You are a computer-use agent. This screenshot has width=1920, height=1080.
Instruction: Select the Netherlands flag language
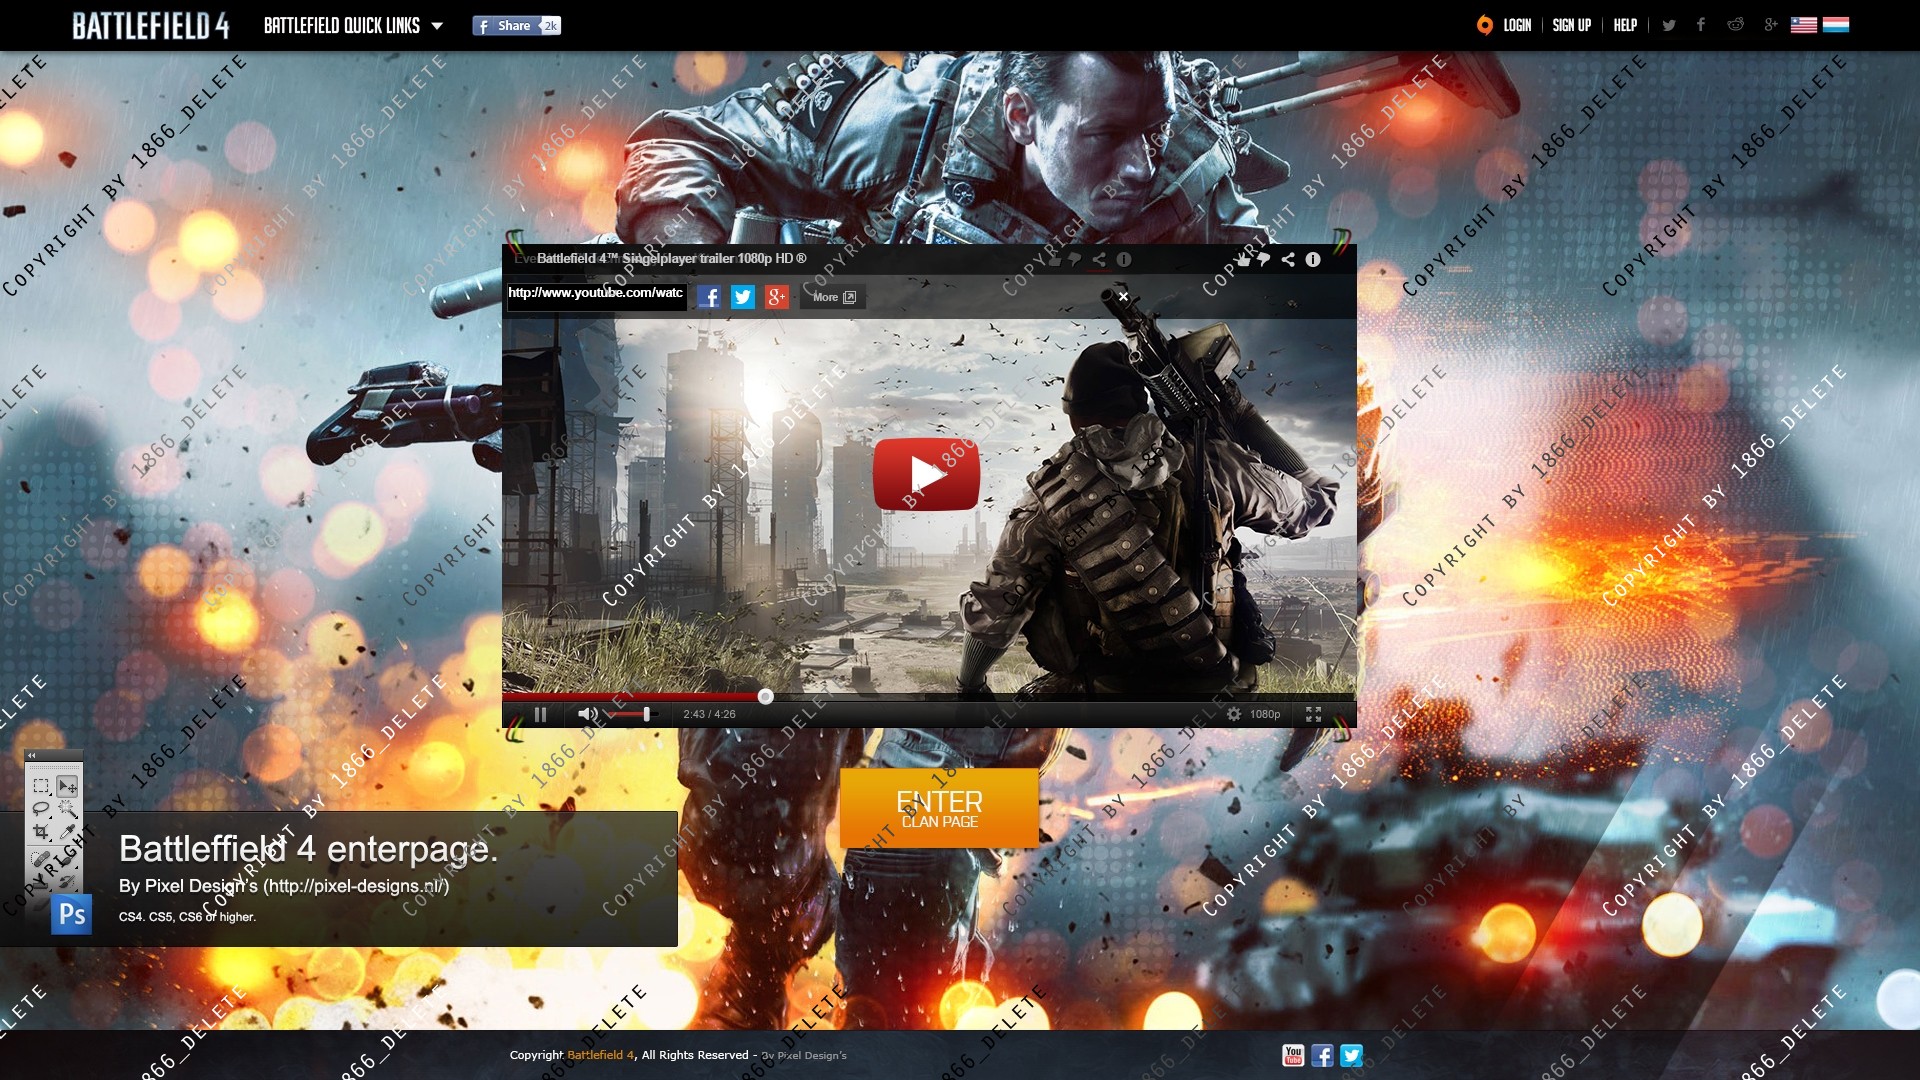pyautogui.click(x=1836, y=25)
